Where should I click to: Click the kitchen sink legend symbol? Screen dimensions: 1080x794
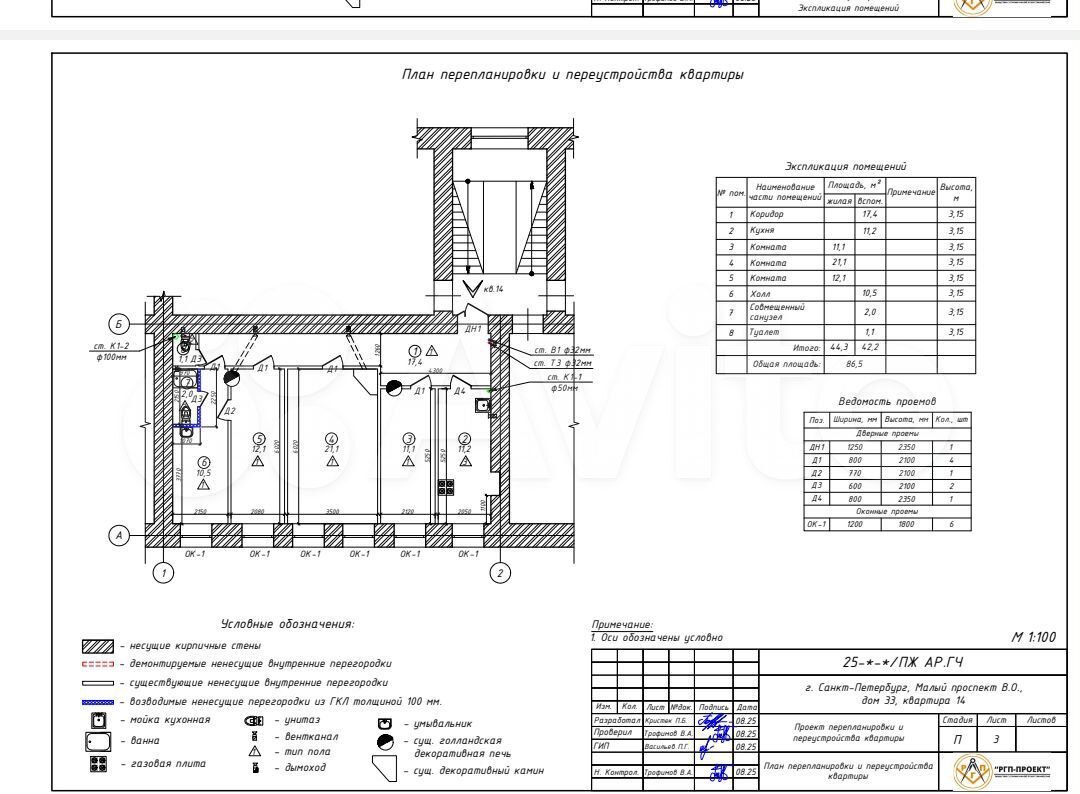(x=98, y=722)
